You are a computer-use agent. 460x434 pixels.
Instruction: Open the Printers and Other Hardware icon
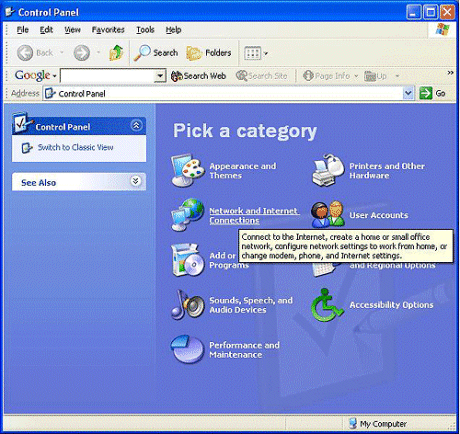pos(328,170)
